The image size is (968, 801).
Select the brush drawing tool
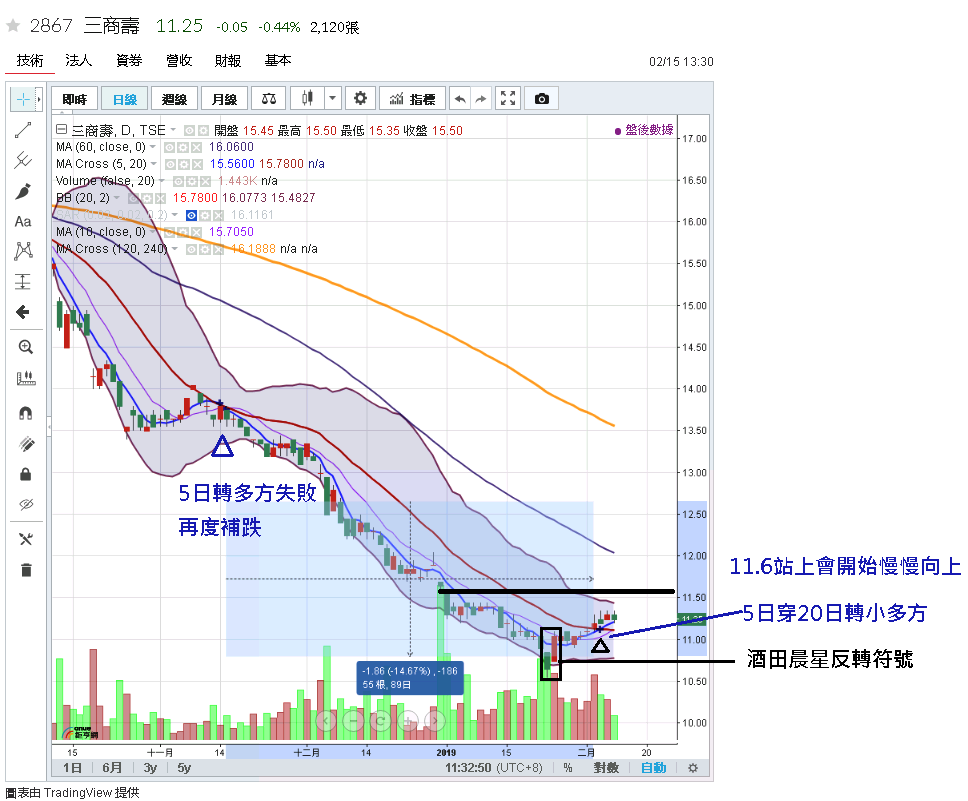pos(23,191)
